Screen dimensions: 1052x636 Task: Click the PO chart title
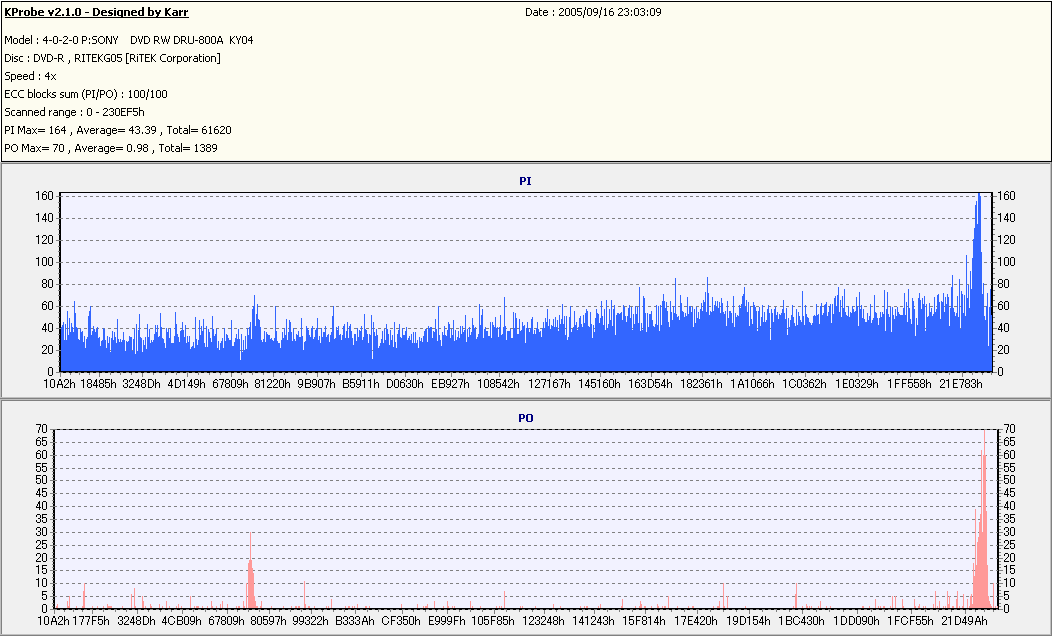coord(525,418)
